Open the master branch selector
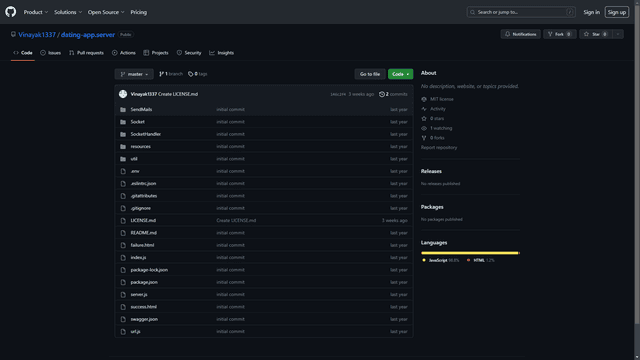The height and width of the screenshot is (360, 640). point(134,74)
